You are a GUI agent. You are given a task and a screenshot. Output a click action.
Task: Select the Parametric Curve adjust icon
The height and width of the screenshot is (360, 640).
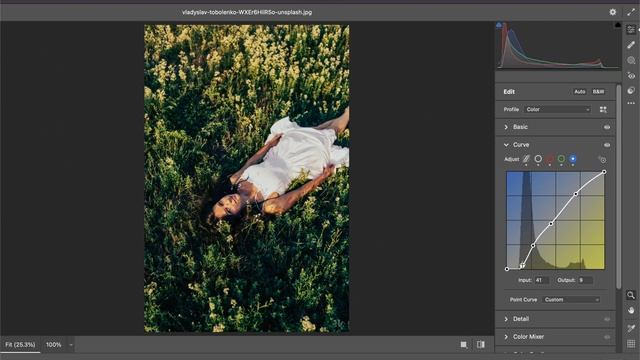tap(527, 159)
